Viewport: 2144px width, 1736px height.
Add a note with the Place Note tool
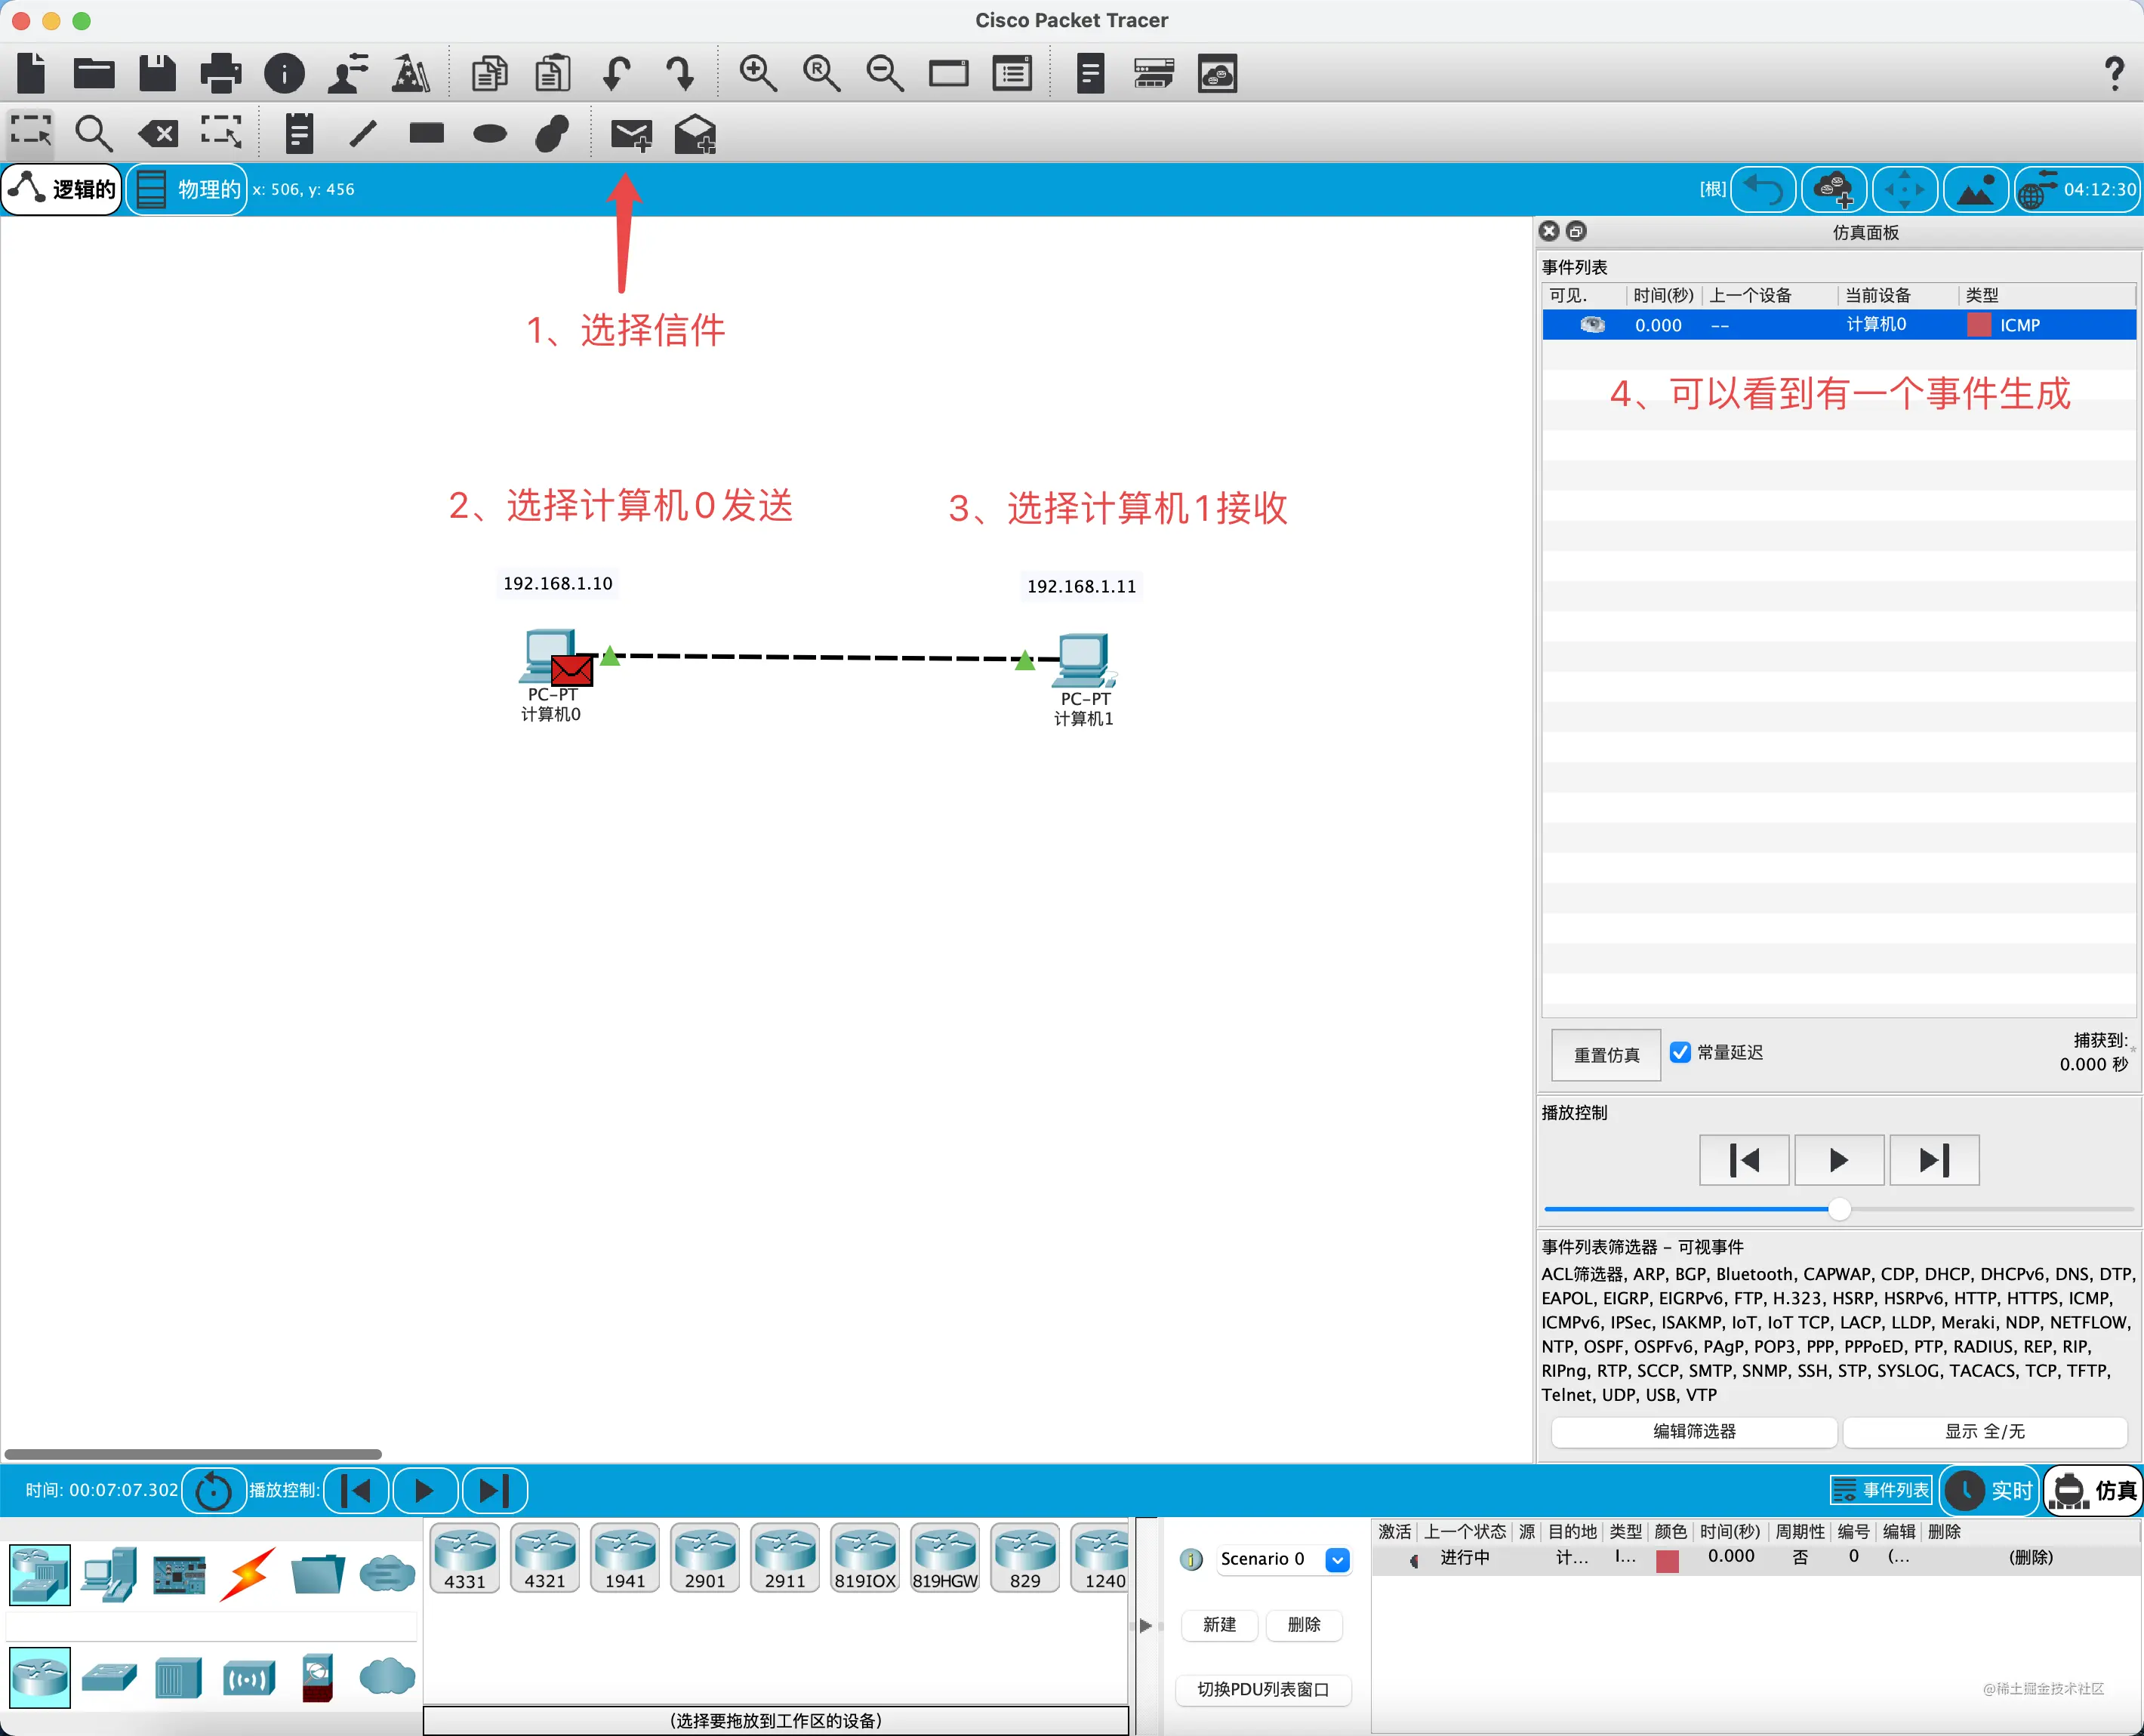[299, 133]
